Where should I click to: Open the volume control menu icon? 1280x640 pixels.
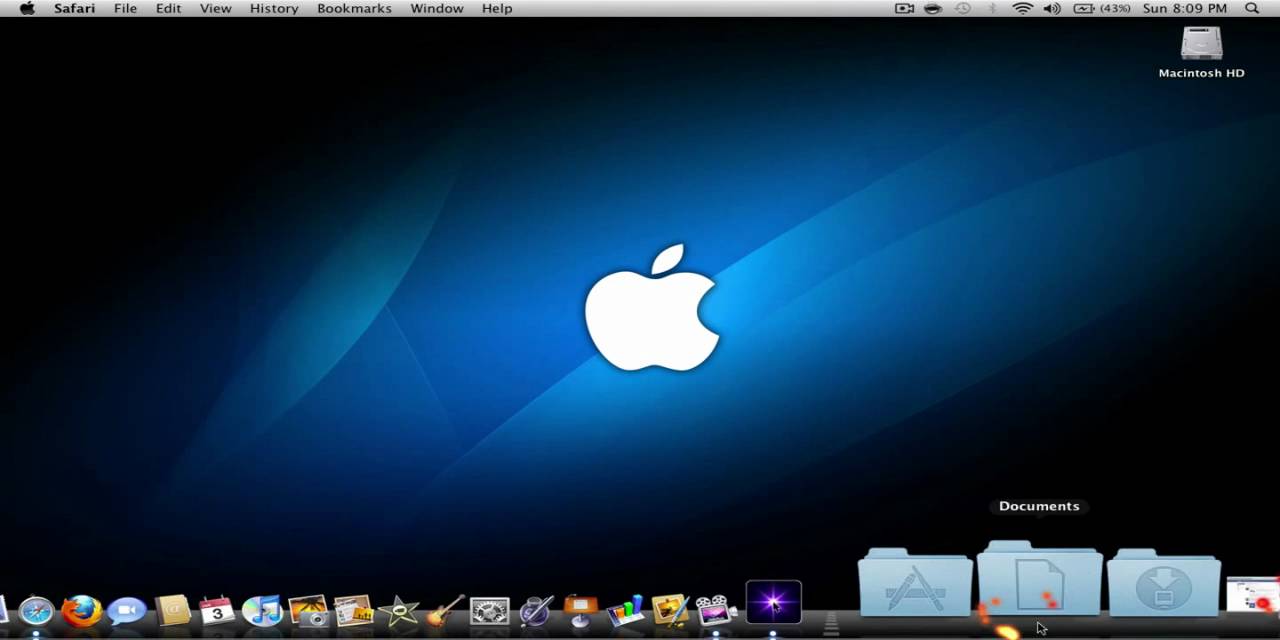[1052, 8]
